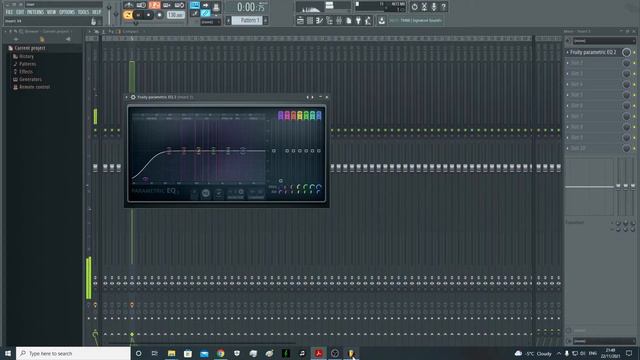This screenshot has width=640, height=360.
Task: Open the output dropdown at mixer panel bottom
Action: pos(604,341)
